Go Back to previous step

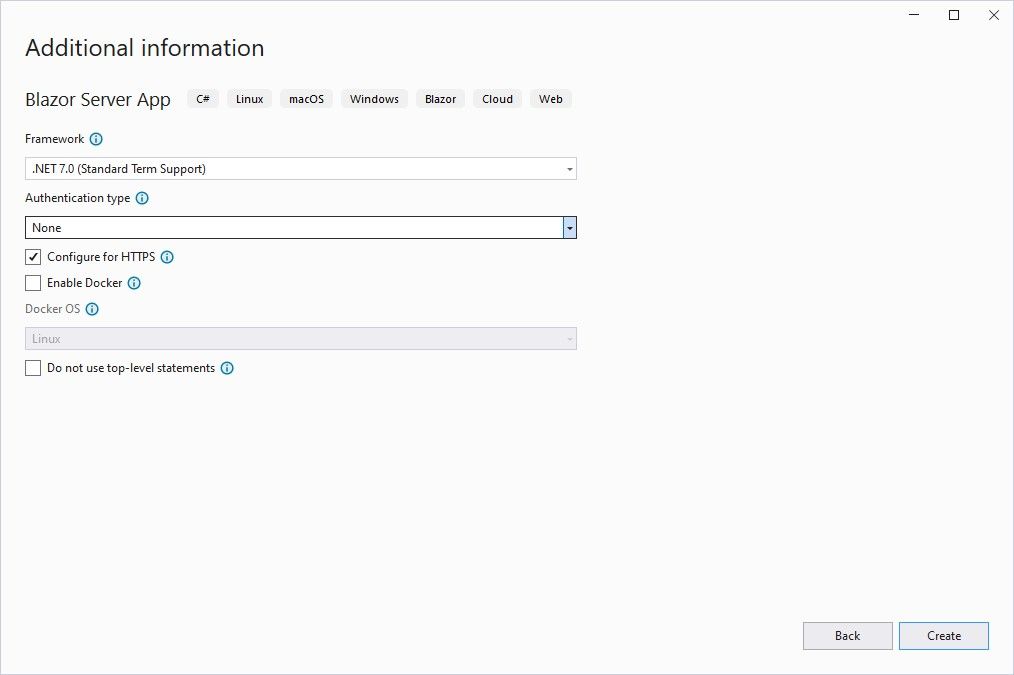coord(847,636)
